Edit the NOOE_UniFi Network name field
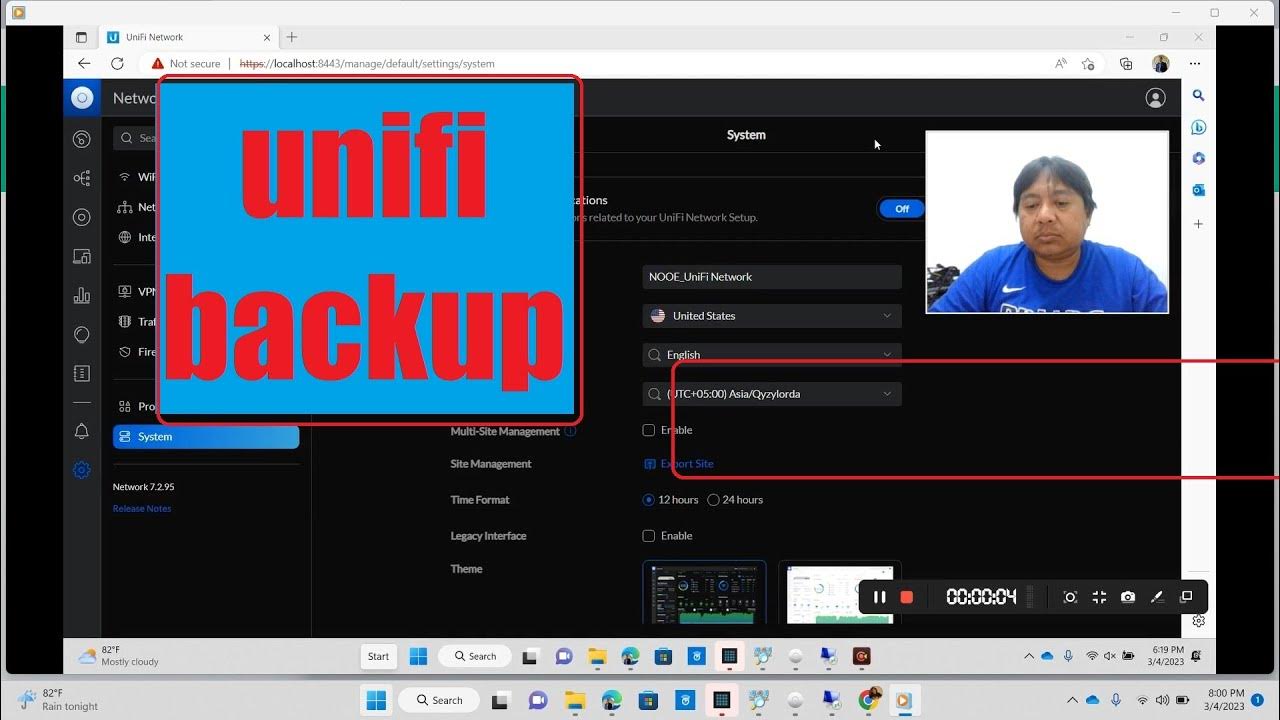1280x720 pixels. tap(772, 277)
